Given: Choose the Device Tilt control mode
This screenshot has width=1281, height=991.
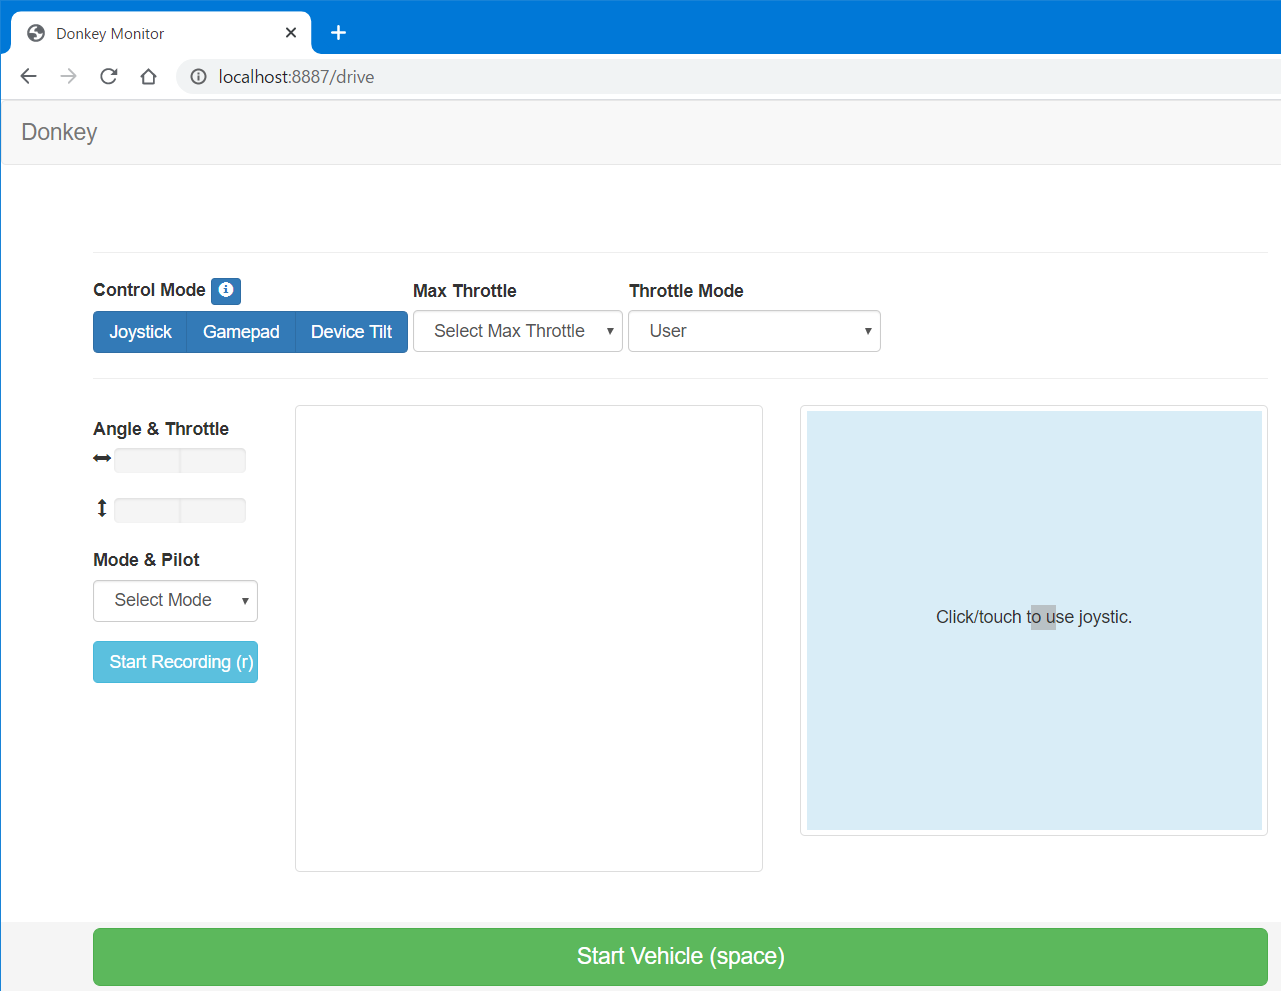Looking at the screenshot, I should click(351, 332).
